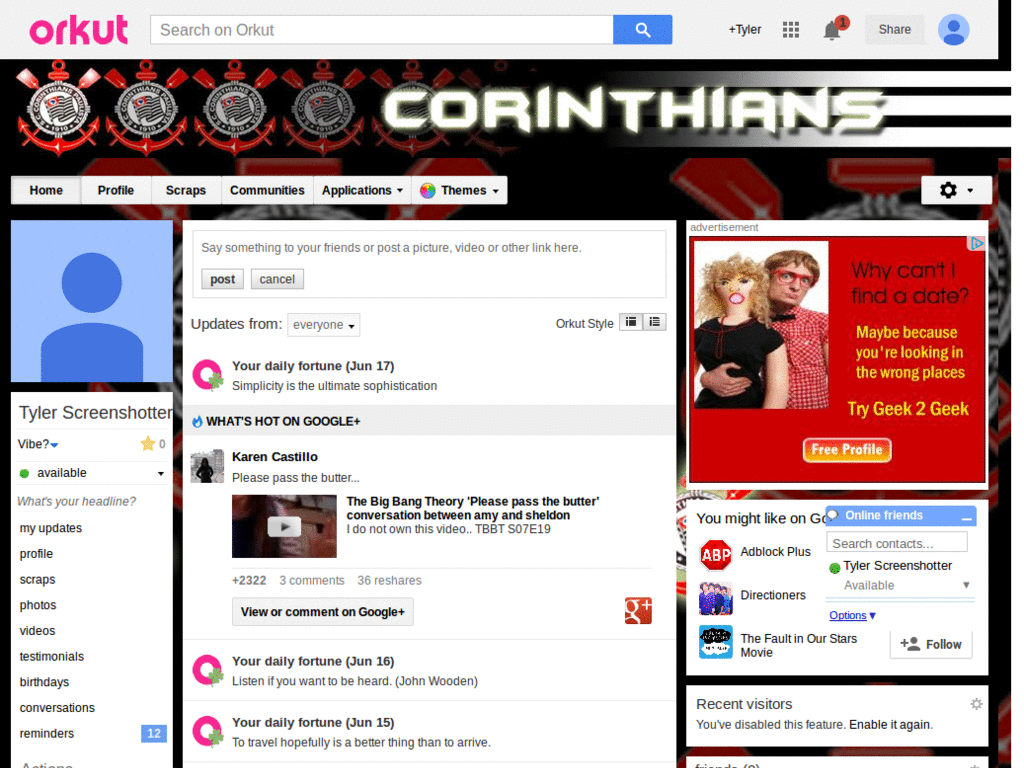Image resolution: width=1024 pixels, height=768 pixels.
Task: Open the Profile tab
Action: point(116,191)
